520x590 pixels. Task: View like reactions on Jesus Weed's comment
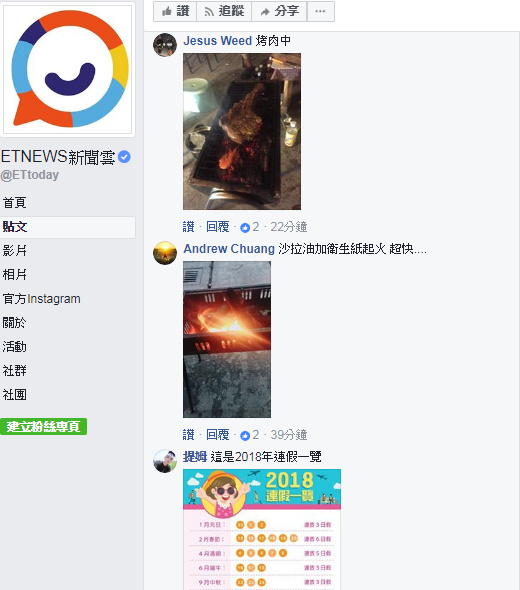(x=249, y=227)
